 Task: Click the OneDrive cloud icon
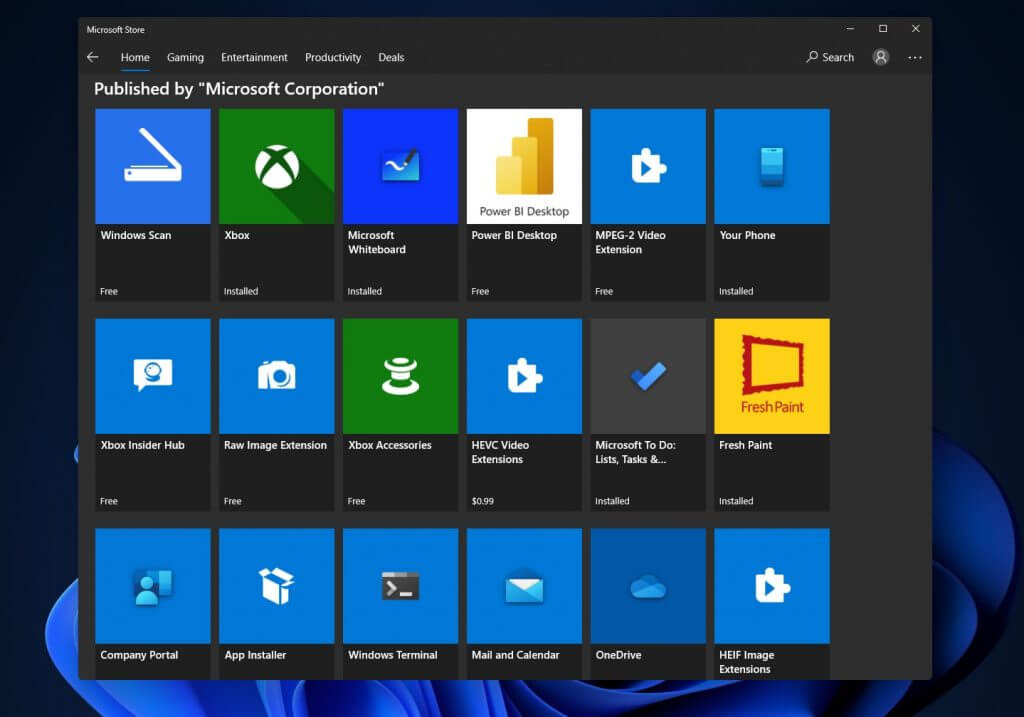pyautogui.click(x=648, y=586)
